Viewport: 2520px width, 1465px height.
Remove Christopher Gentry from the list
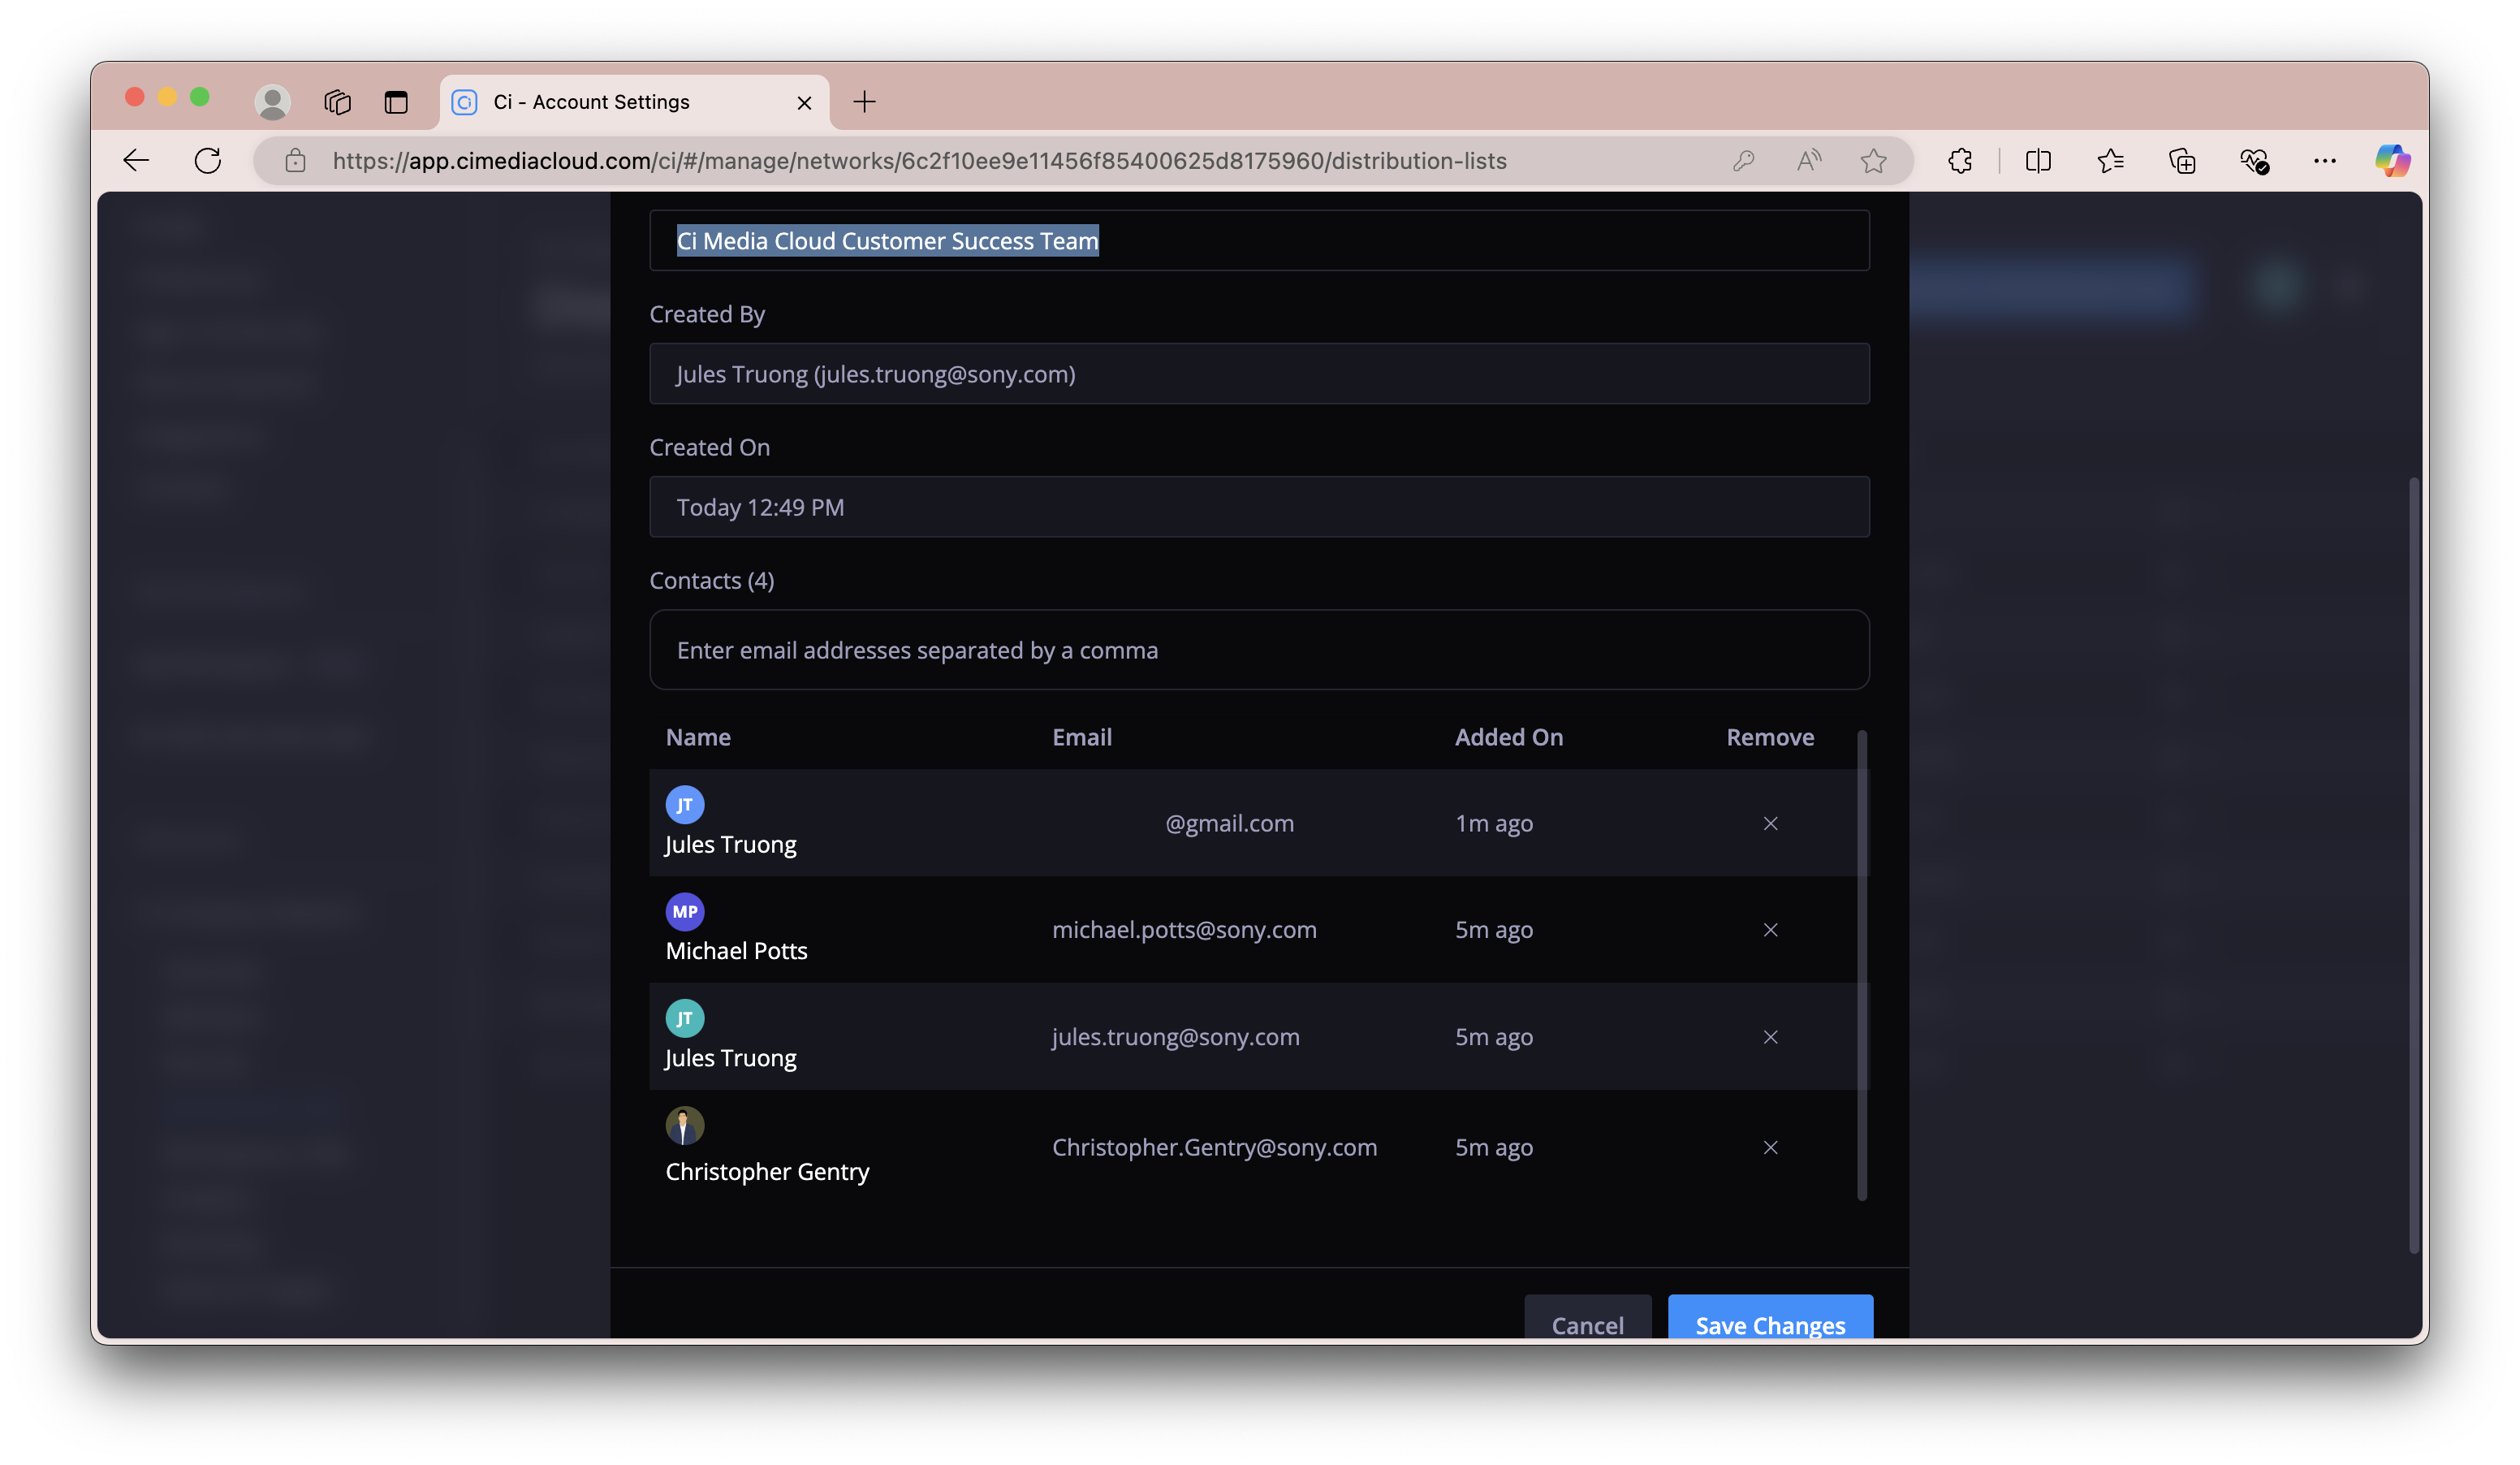pos(1770,1147)
